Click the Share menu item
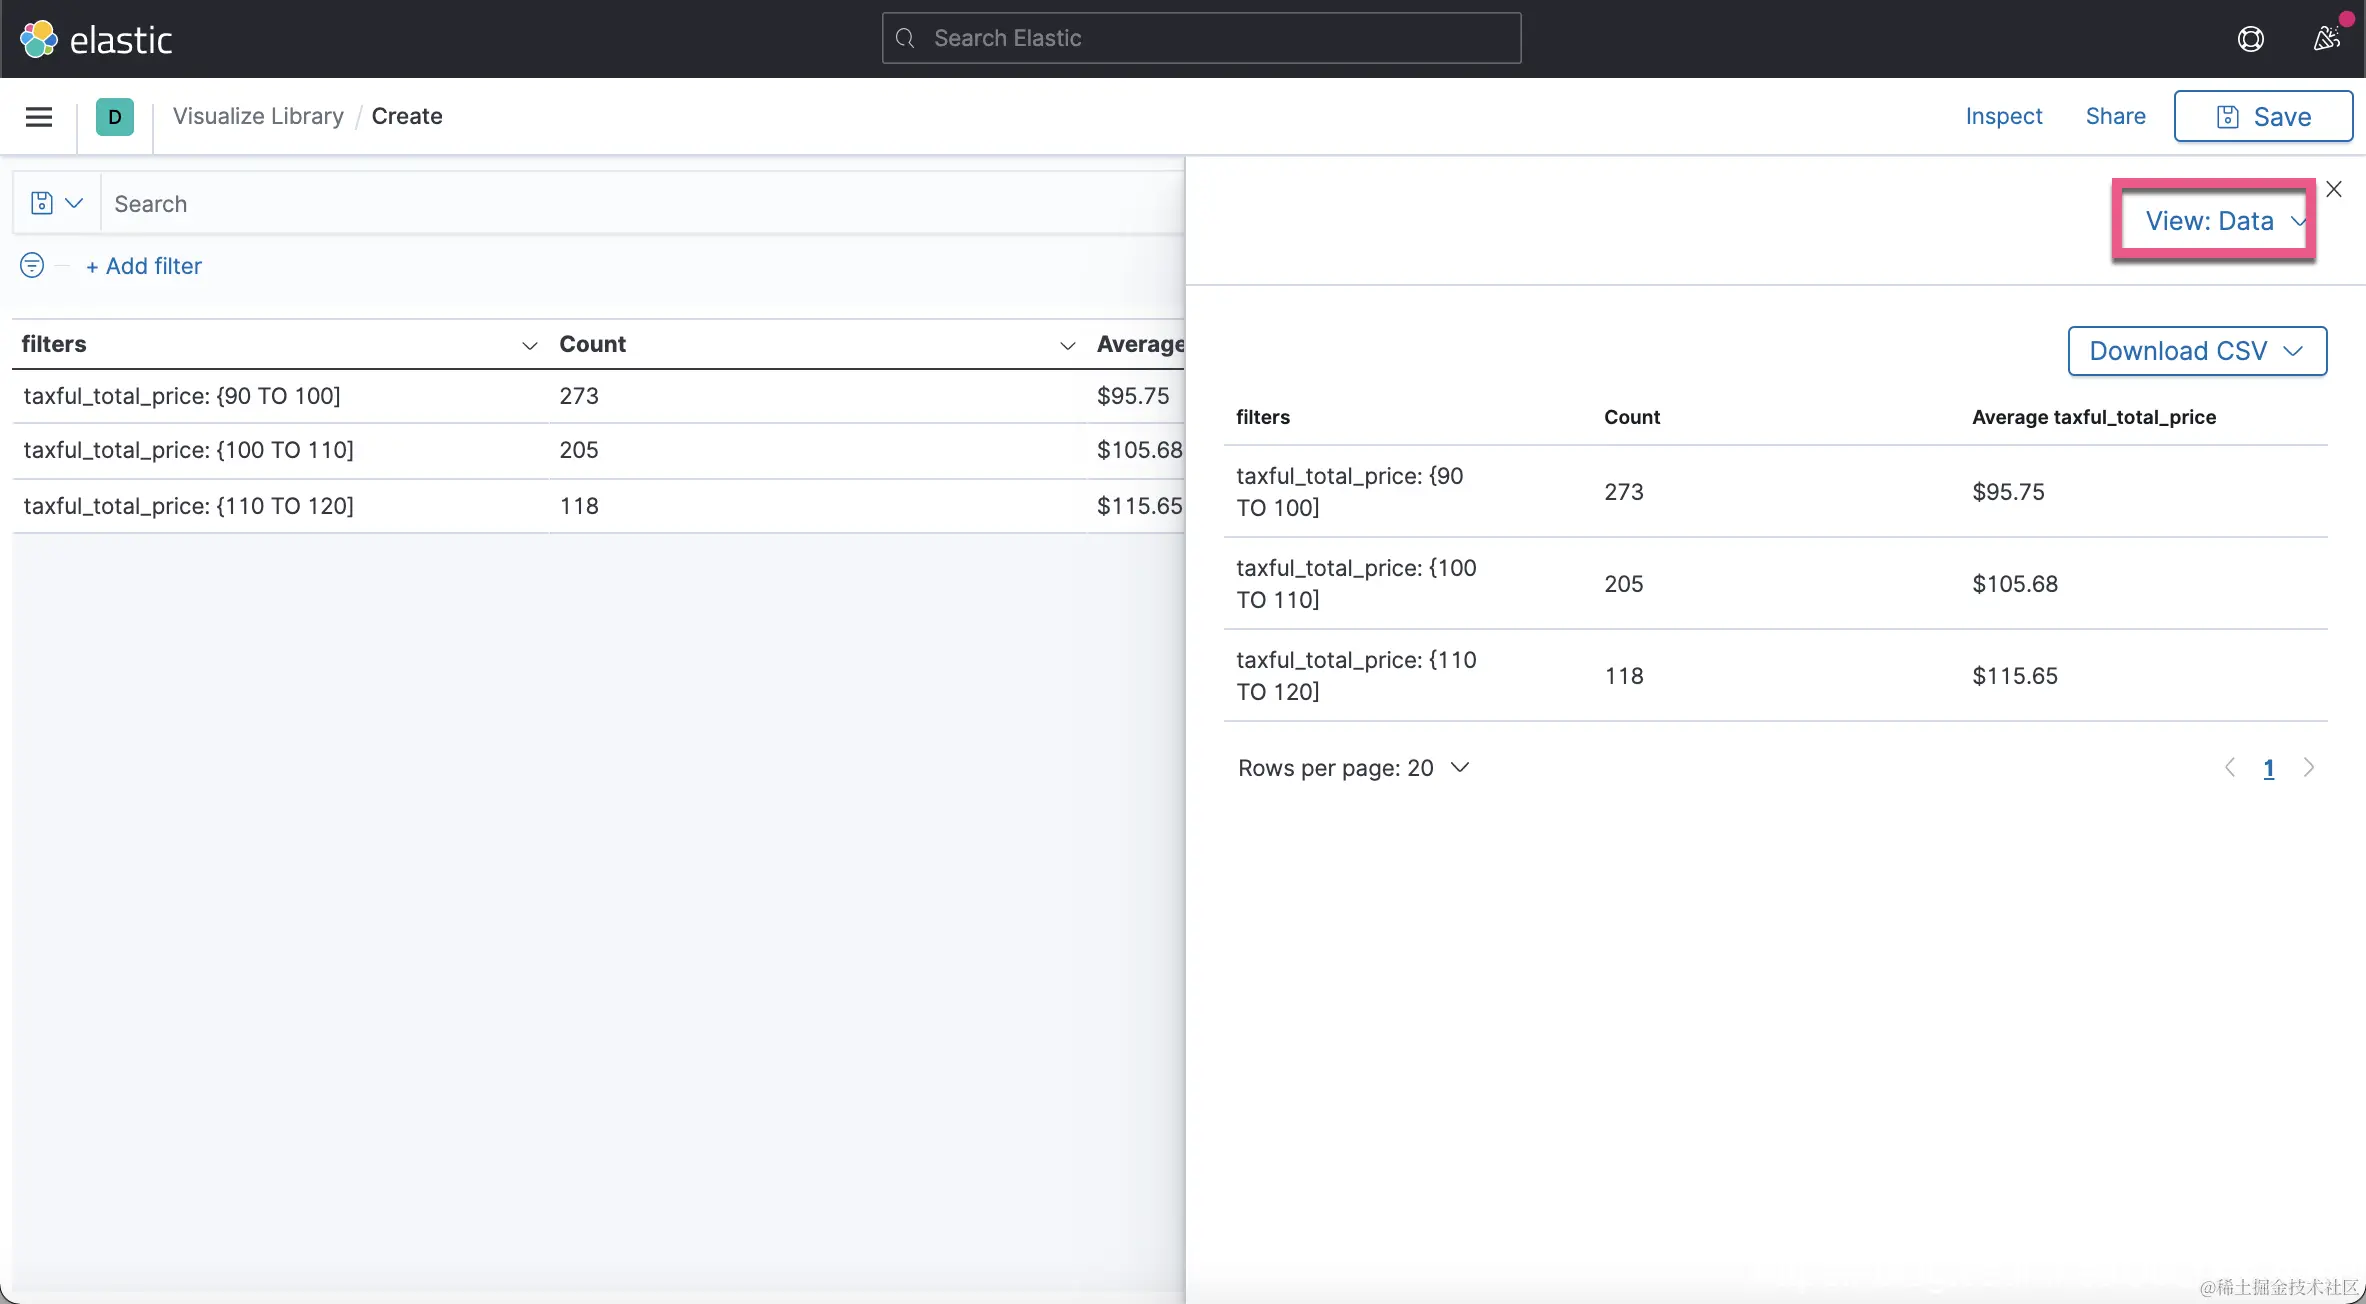The image size is (2366, 1304). pyautogui.click(x=2115, y=116)
